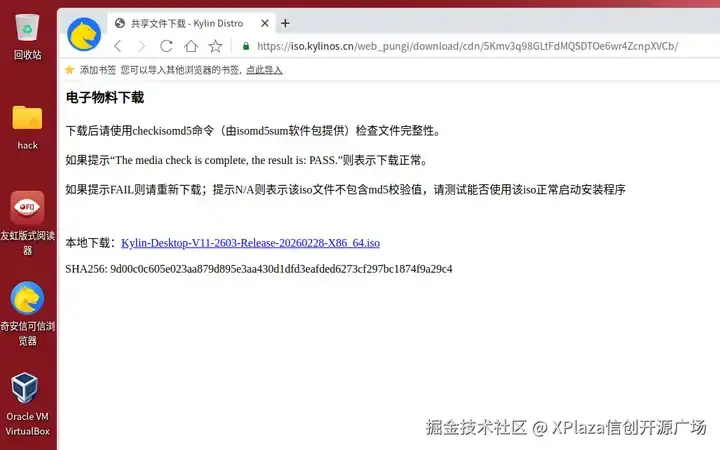Viewport: 720px width, 450px height.
Task: Go forward with the forward arrow
Action: click(141, 46)
